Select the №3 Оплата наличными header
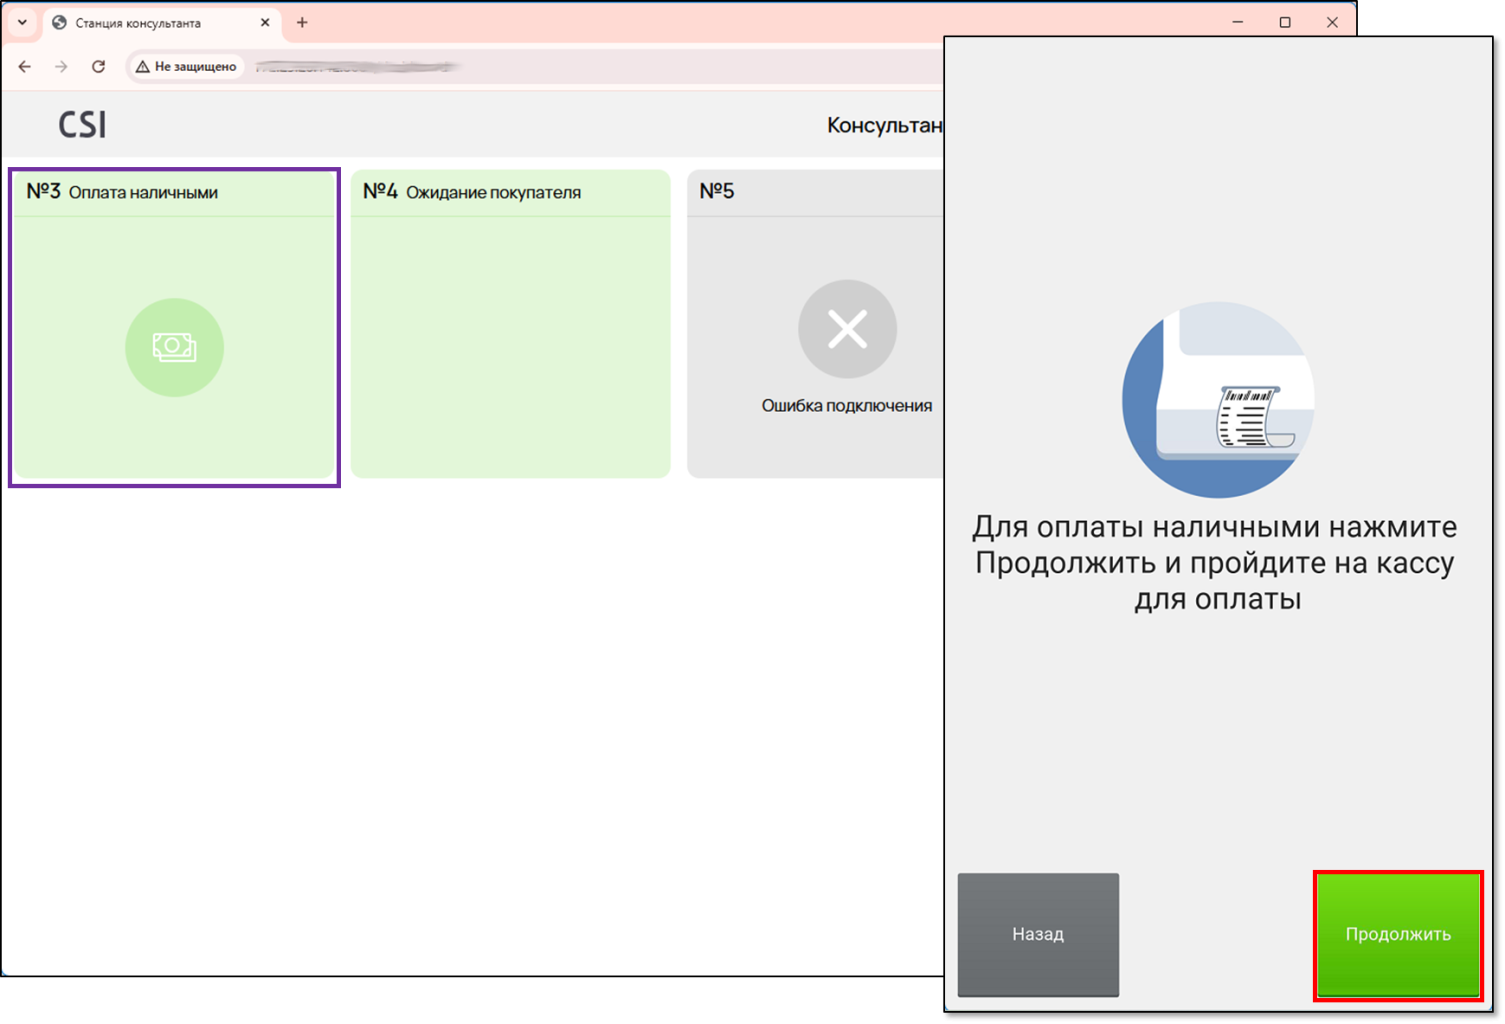The image size is (1505, 1024). pyautogui.click(x=122, y=192)
